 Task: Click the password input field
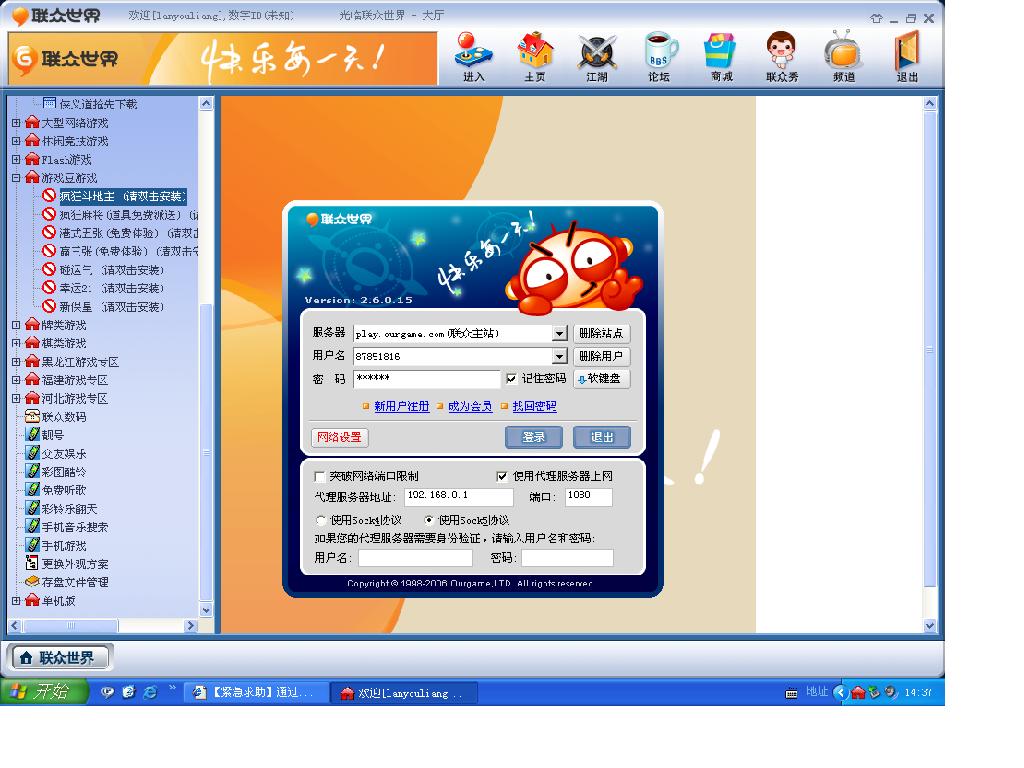click(426, 379)
